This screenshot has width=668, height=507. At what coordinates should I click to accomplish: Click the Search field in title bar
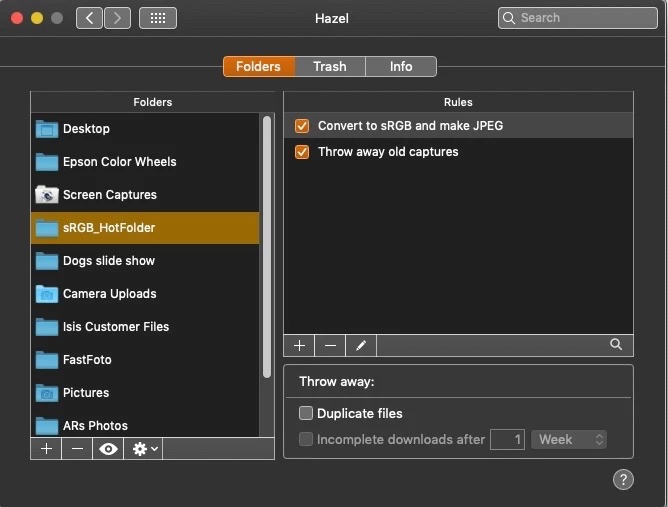point(577,18)
